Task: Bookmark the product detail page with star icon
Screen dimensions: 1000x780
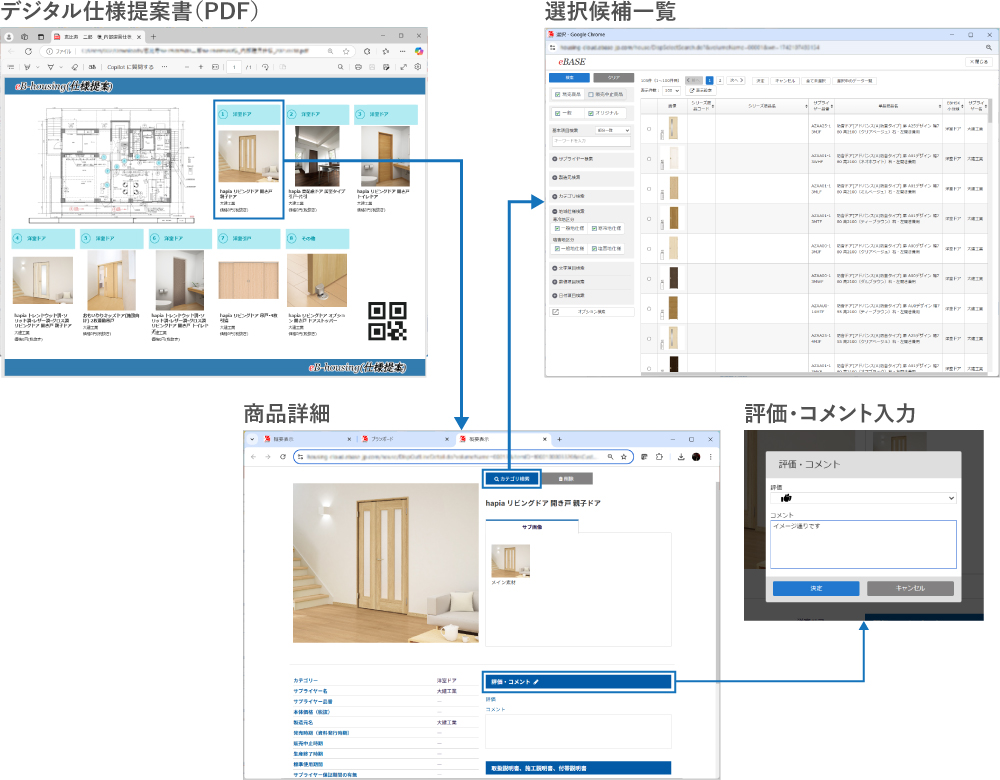Action: pyautogui.click(x=625, y=456)
